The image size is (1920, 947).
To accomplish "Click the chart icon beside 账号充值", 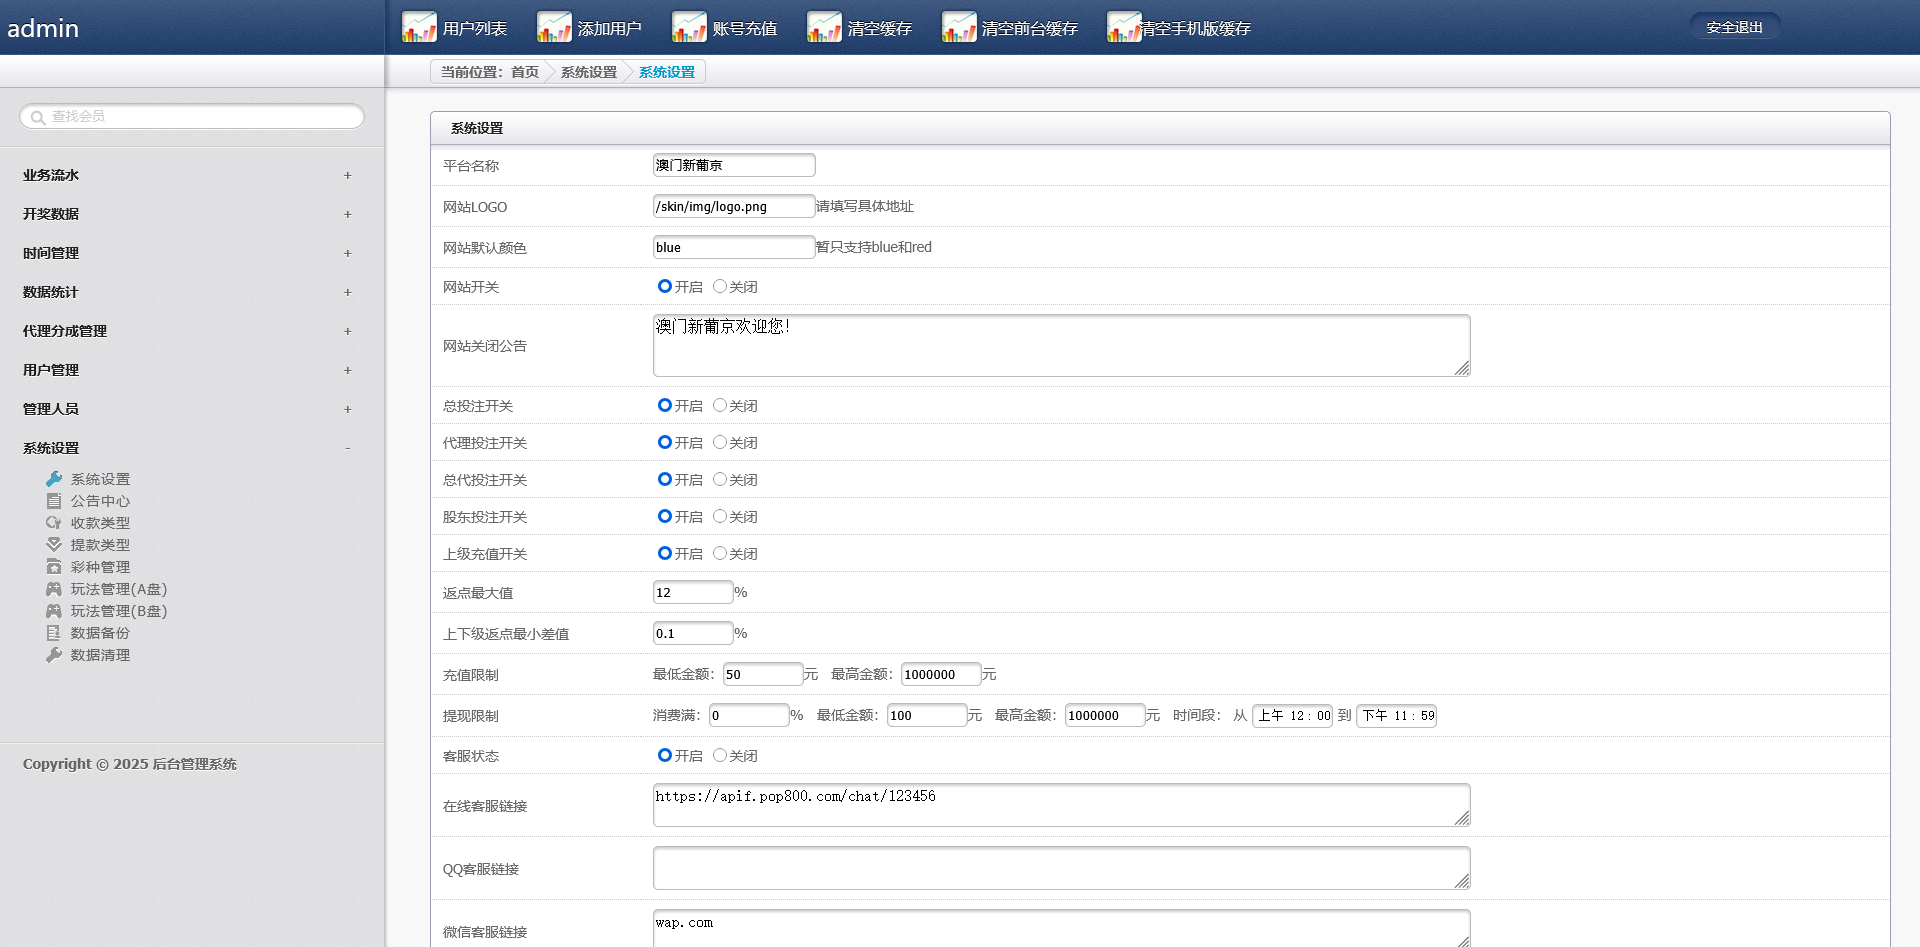I will [x=689, y=27].
